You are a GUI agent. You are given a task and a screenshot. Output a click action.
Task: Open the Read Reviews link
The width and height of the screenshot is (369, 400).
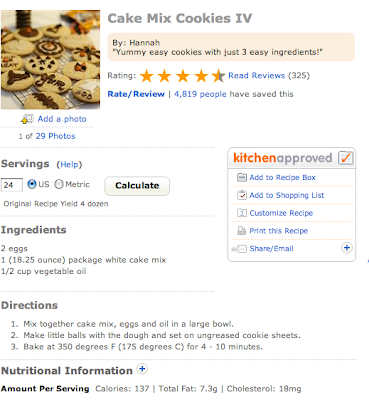(x=256, y=76)
